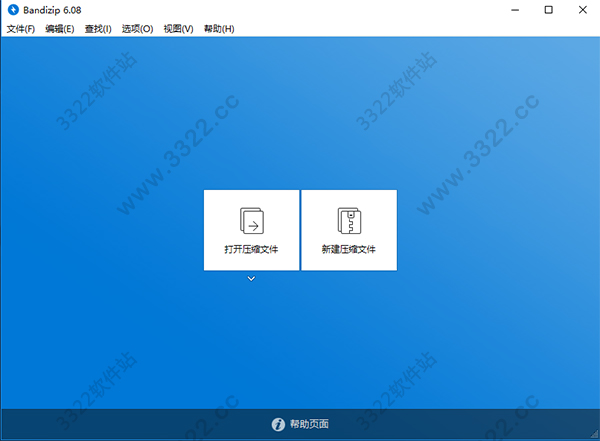Viewport: 600px width, 441px height.
Task: Click the info icon beside 帮助页面
Action: (x=278, y=424)
